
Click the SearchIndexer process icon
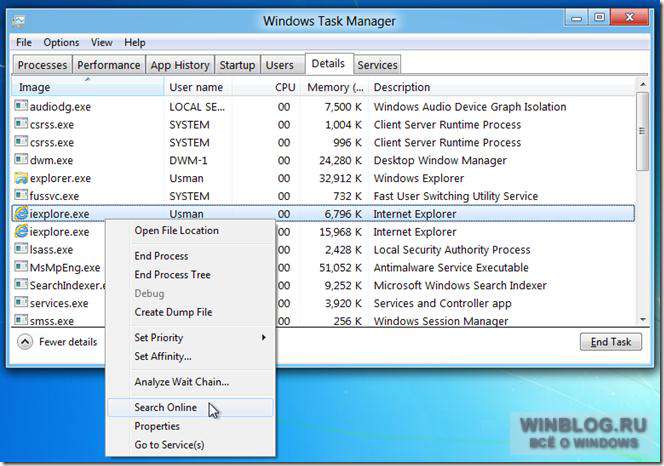pos(21,284)
